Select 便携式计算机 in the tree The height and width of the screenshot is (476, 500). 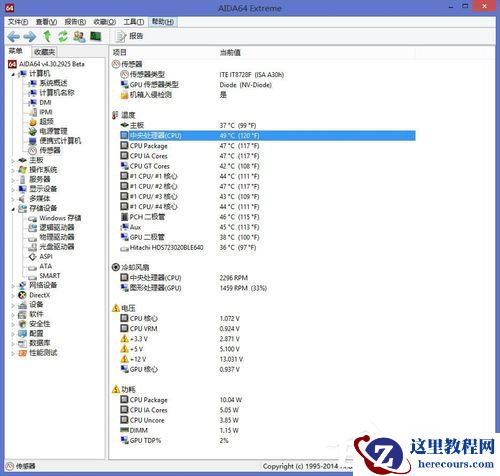pos(60,141)
